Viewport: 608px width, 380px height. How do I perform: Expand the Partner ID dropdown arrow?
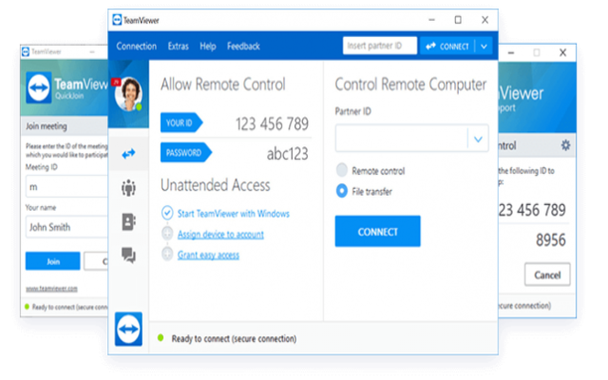click(x=478, y=139)
